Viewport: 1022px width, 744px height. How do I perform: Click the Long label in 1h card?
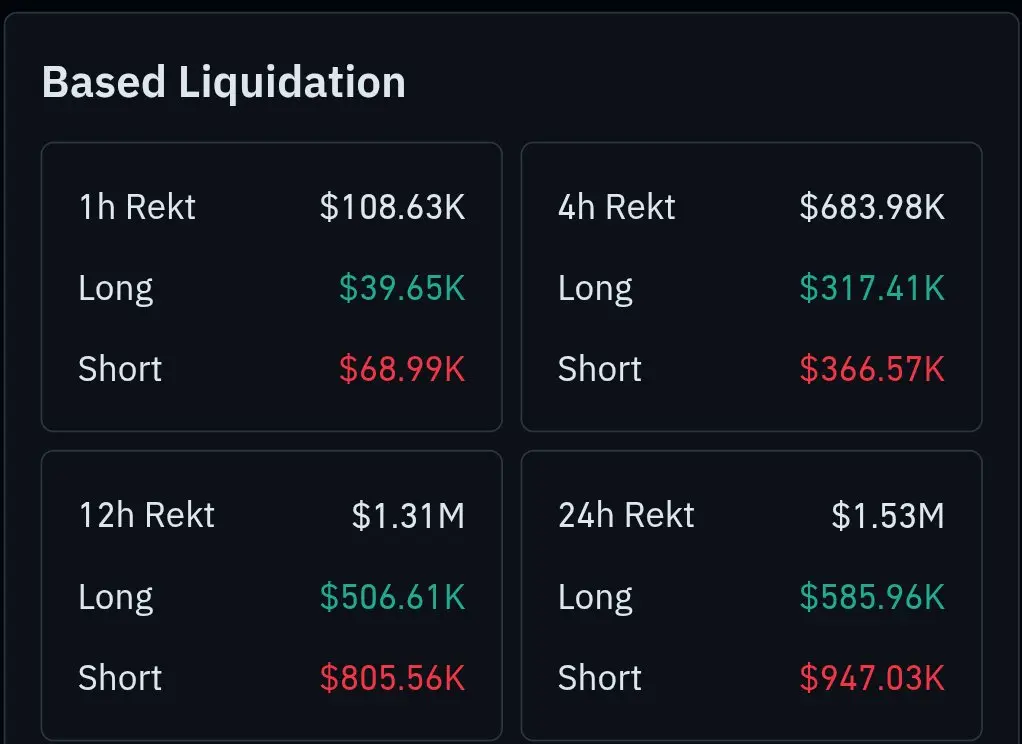pyautogui.click(x=116, y=289)
